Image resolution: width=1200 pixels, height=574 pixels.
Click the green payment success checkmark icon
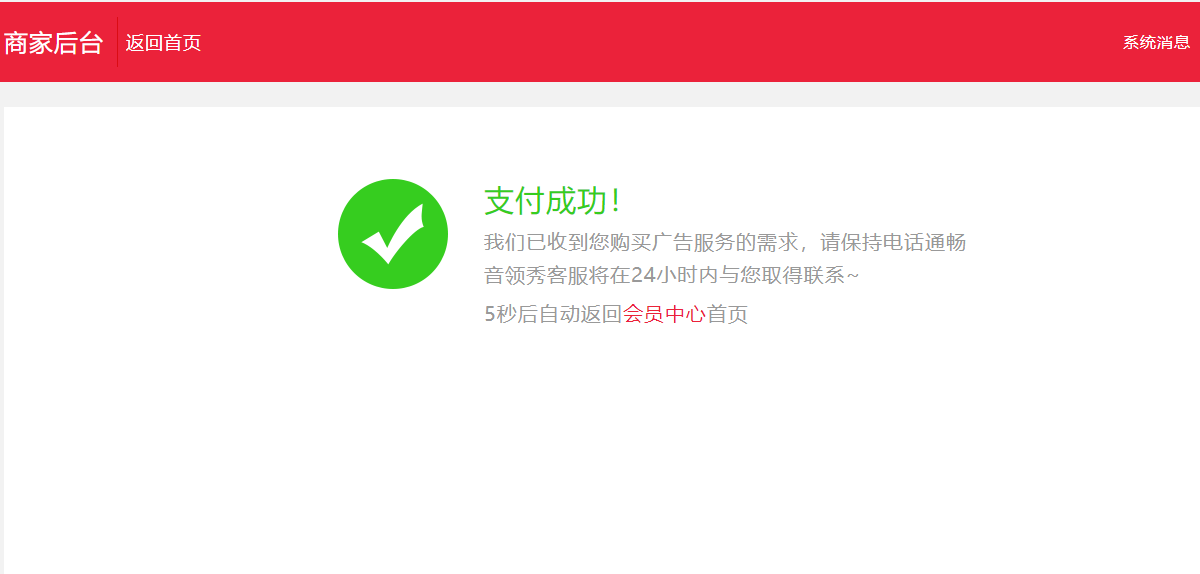click(393, 234)
